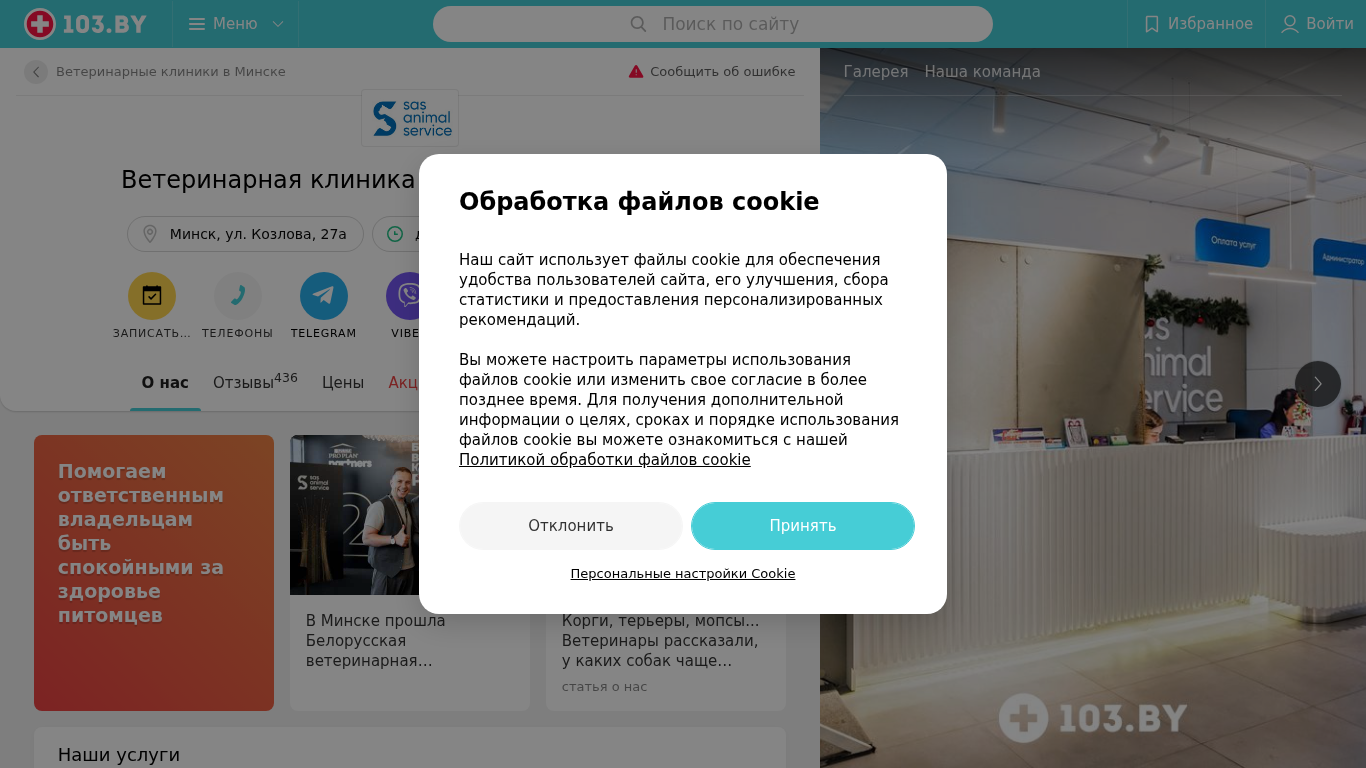Decline cookies with the Отклонить button
Viewport: 1366px width, 768px height.
point(571,526)
